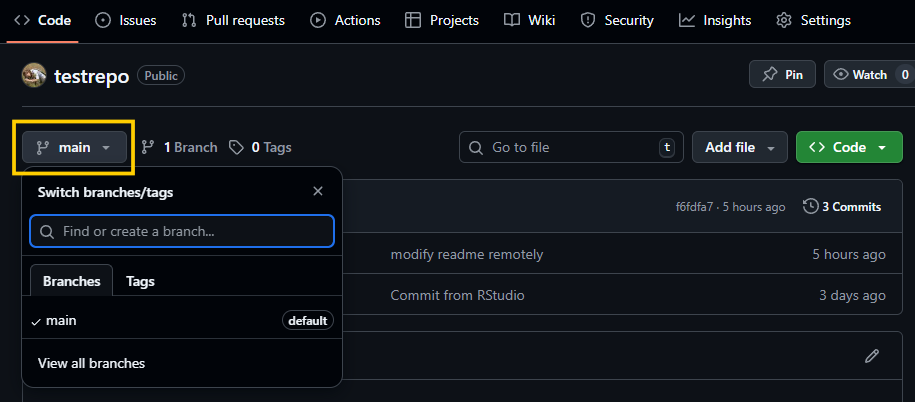Screen dimensions: 915x402
Task: Open the green Code dropdown
Action: [x=849, y=147]
